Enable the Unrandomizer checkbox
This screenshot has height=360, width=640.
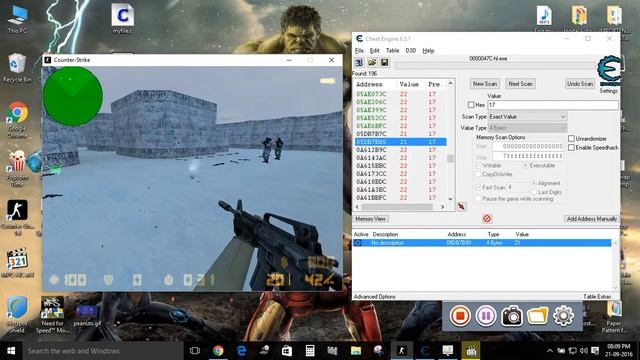pos(571,138)
